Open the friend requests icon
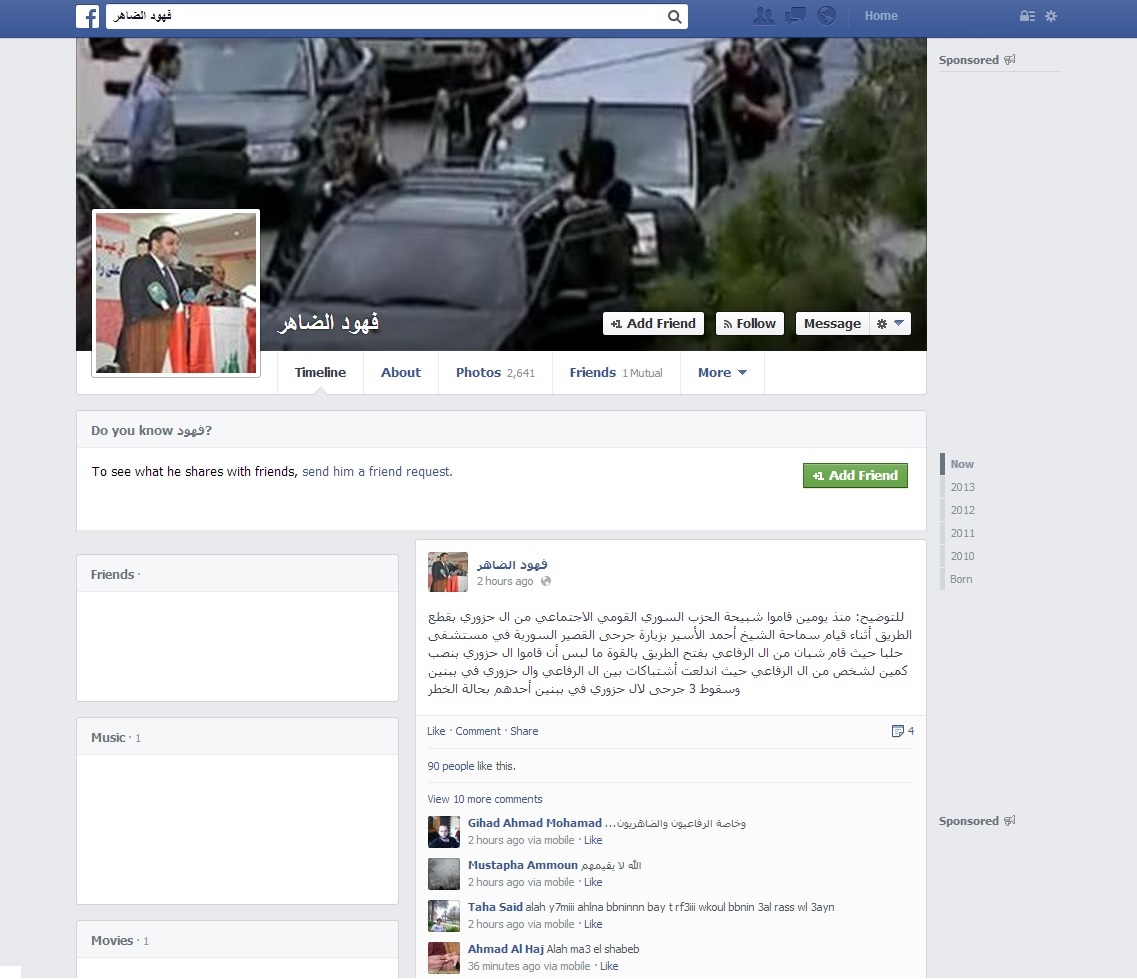Screen dimensions: 1137x979 point(764,16)
